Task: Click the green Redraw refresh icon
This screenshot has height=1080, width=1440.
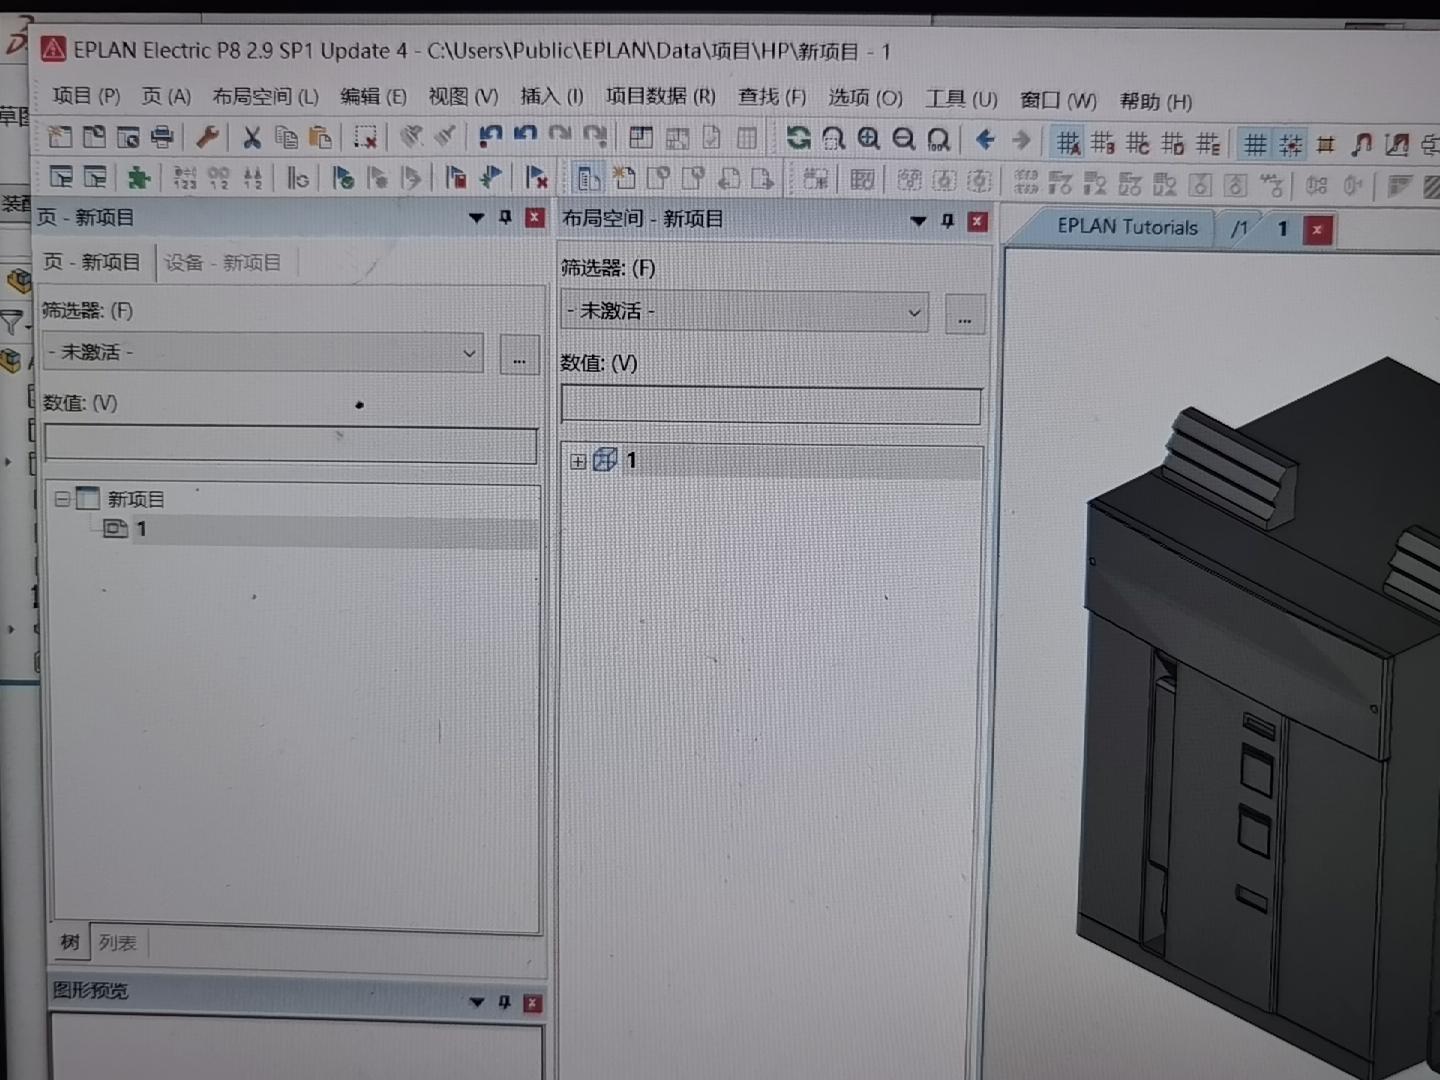Action: (x=798, y=138)
